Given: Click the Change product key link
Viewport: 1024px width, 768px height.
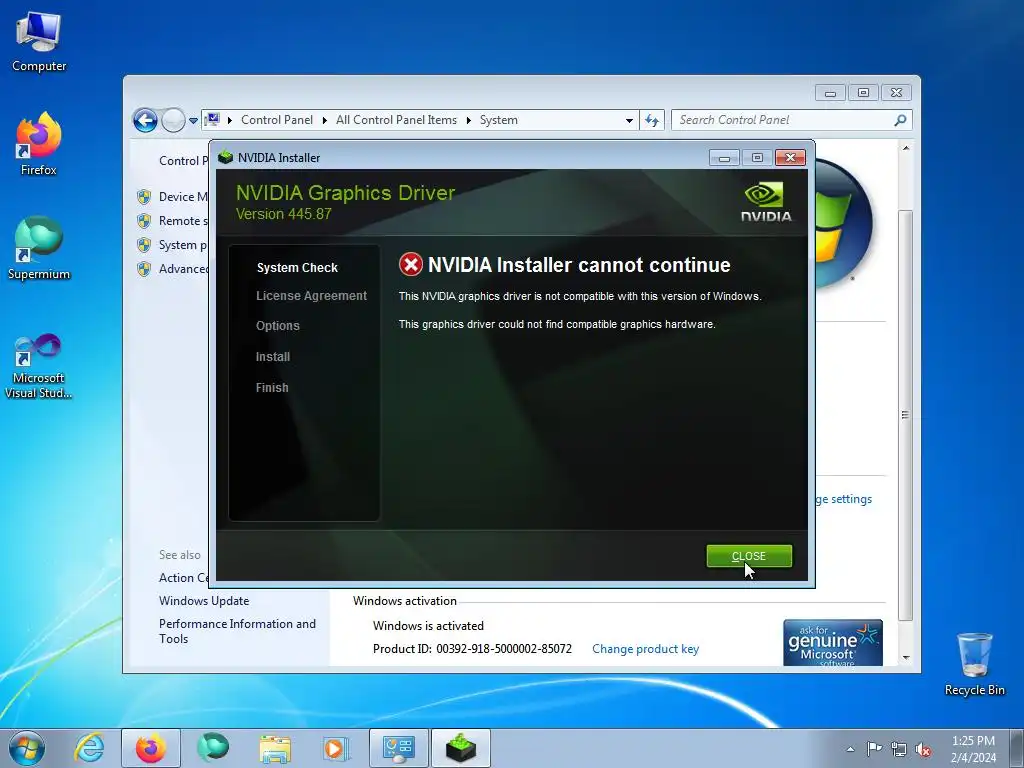Looking at the screenshot, I should (x=645, y=649).
